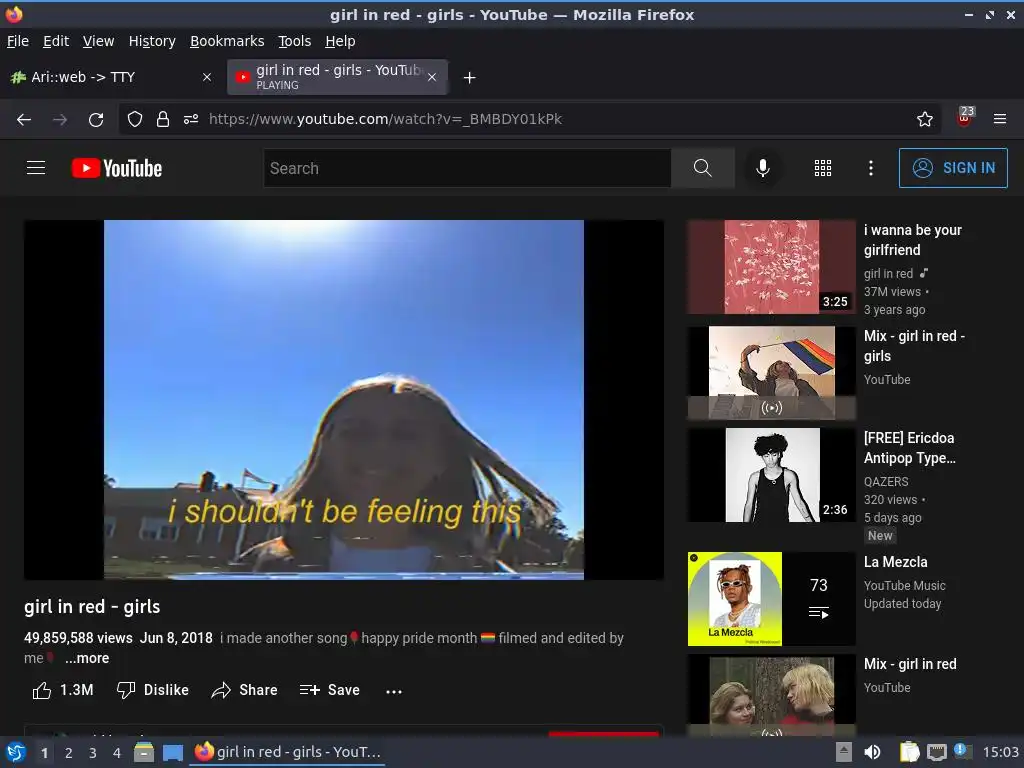
Task: Bookmark this page with the star
Action: [925, 119]
